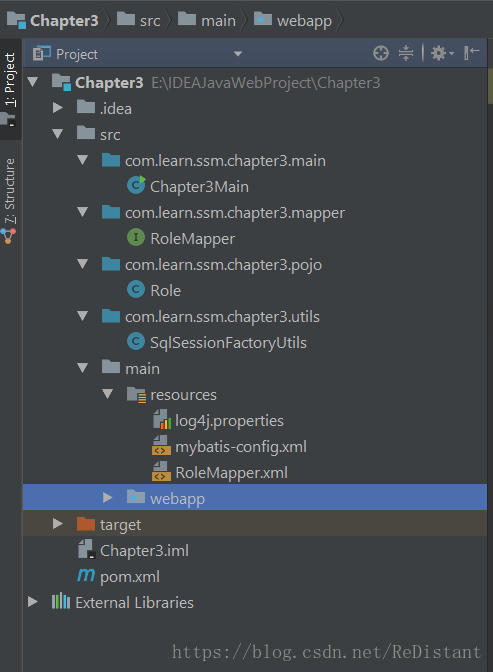The height and width of the screenshot is (672, 493).
Task: Click the mybatis-config.xml file icon
Action: click(161, 446)
